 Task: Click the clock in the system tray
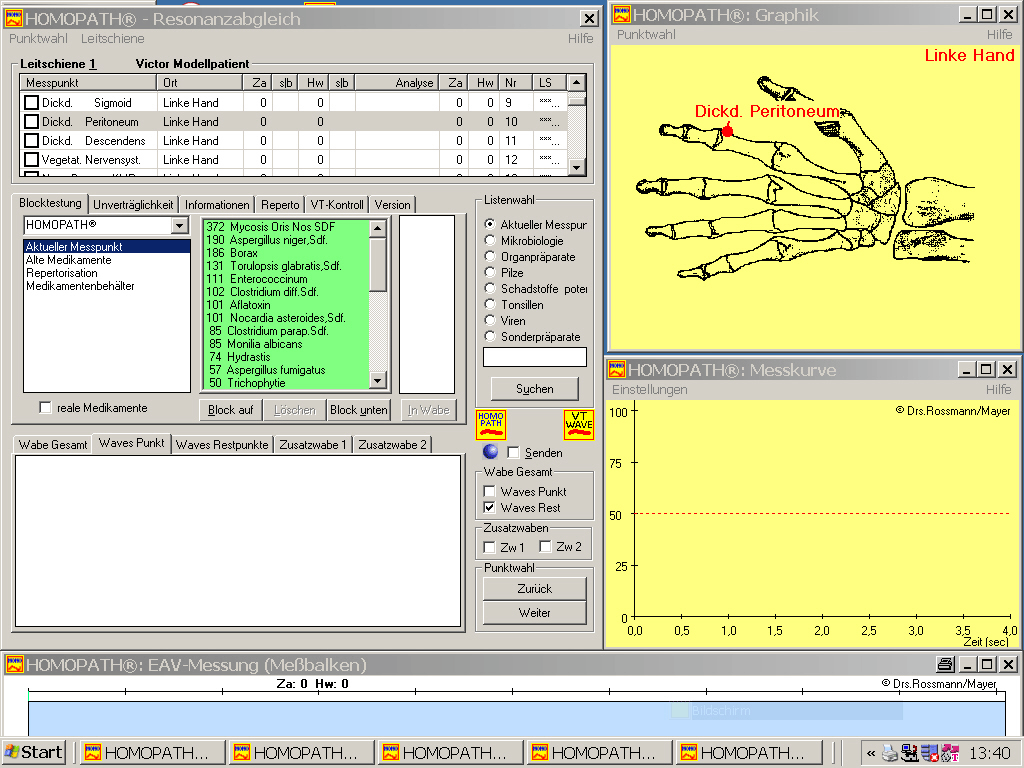(x=989, y=753)
